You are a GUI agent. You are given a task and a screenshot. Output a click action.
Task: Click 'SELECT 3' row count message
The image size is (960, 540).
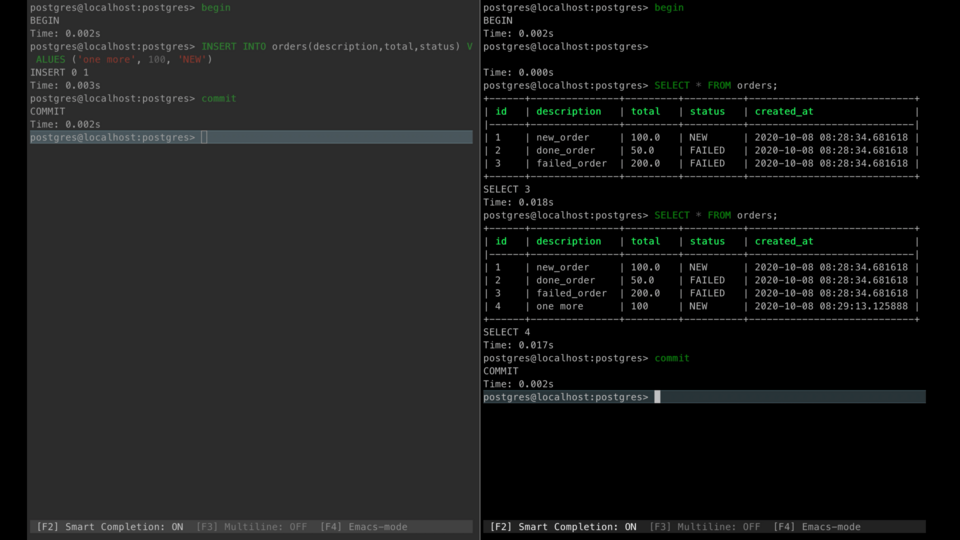(506, 189)
